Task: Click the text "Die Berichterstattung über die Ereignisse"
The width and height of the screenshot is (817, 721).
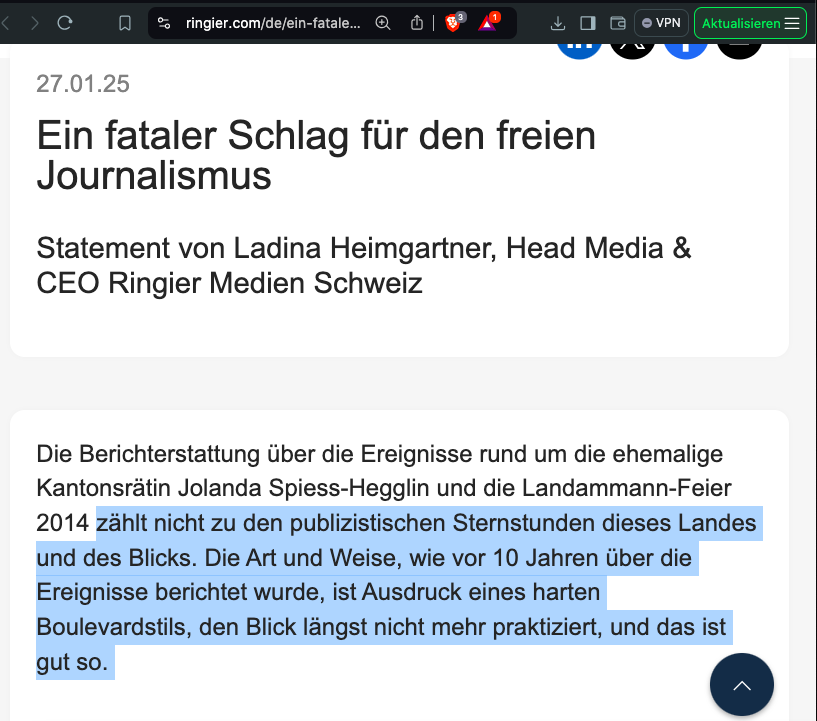Action: [x=254, y=454]
